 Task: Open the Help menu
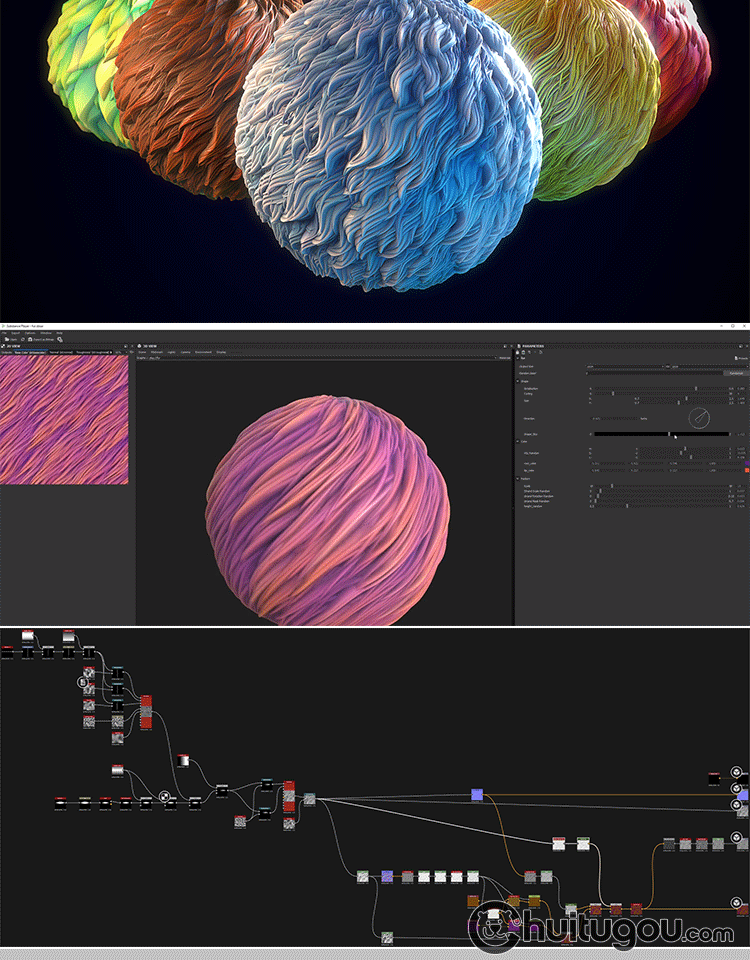click(x=59, y=333)
